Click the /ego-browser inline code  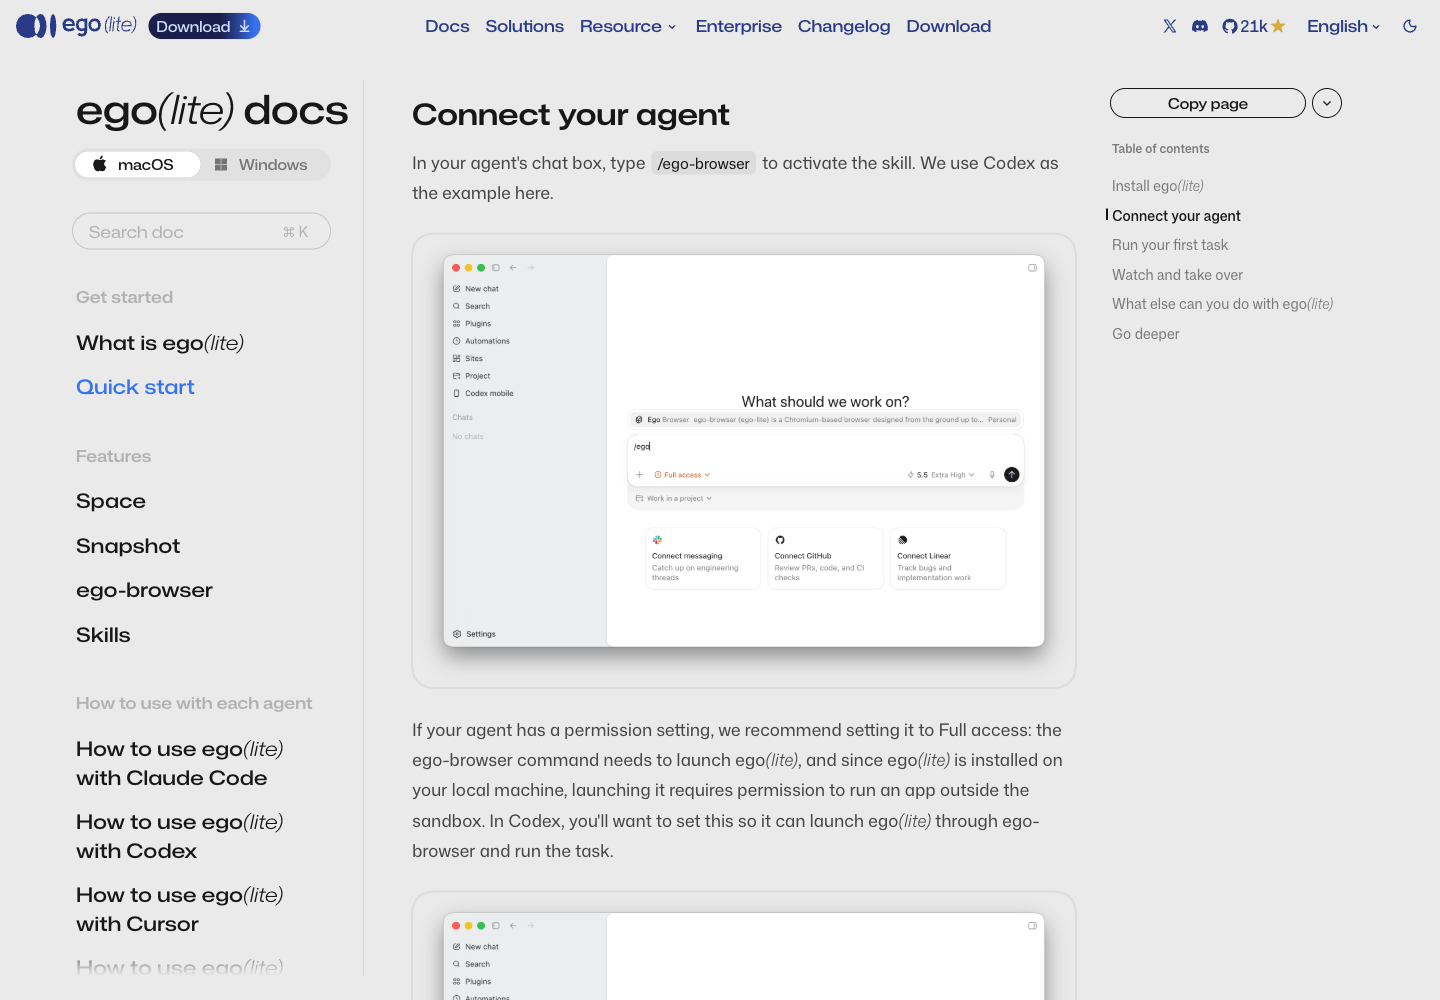[x=704, y=163]
